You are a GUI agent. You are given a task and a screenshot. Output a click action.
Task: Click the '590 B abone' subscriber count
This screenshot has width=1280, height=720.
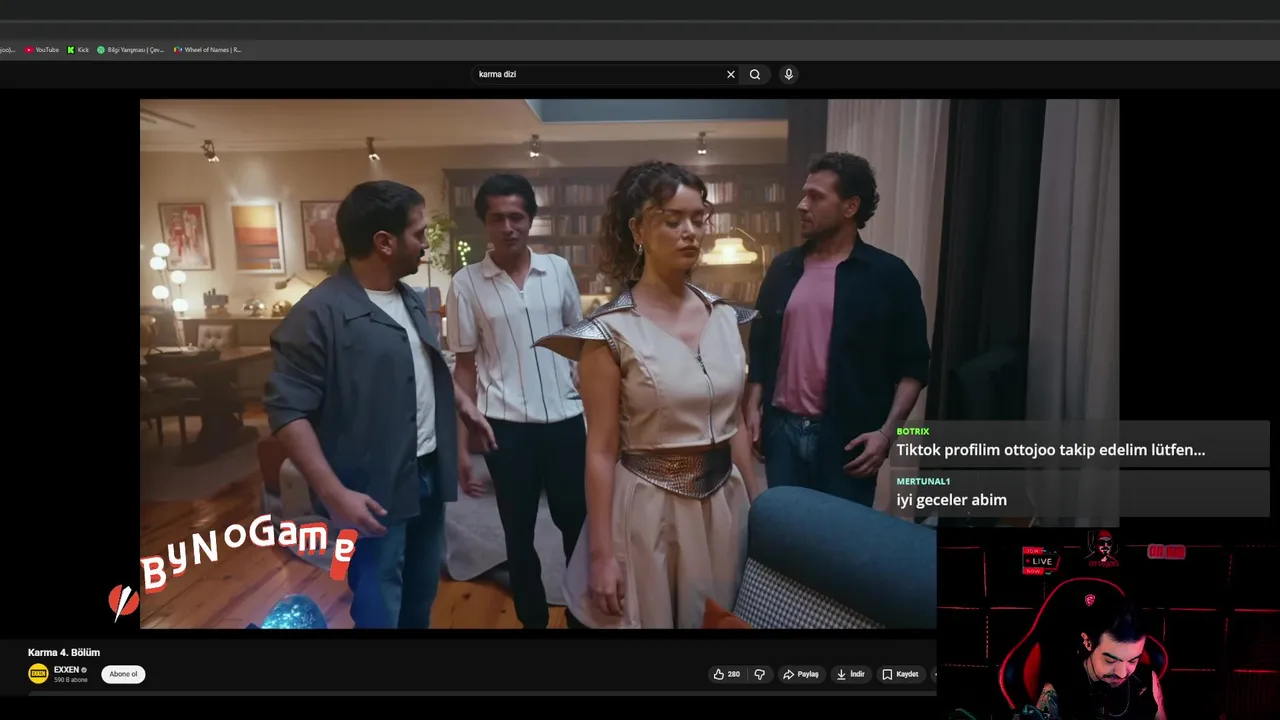pyautogui.click(x=71, y=680)
